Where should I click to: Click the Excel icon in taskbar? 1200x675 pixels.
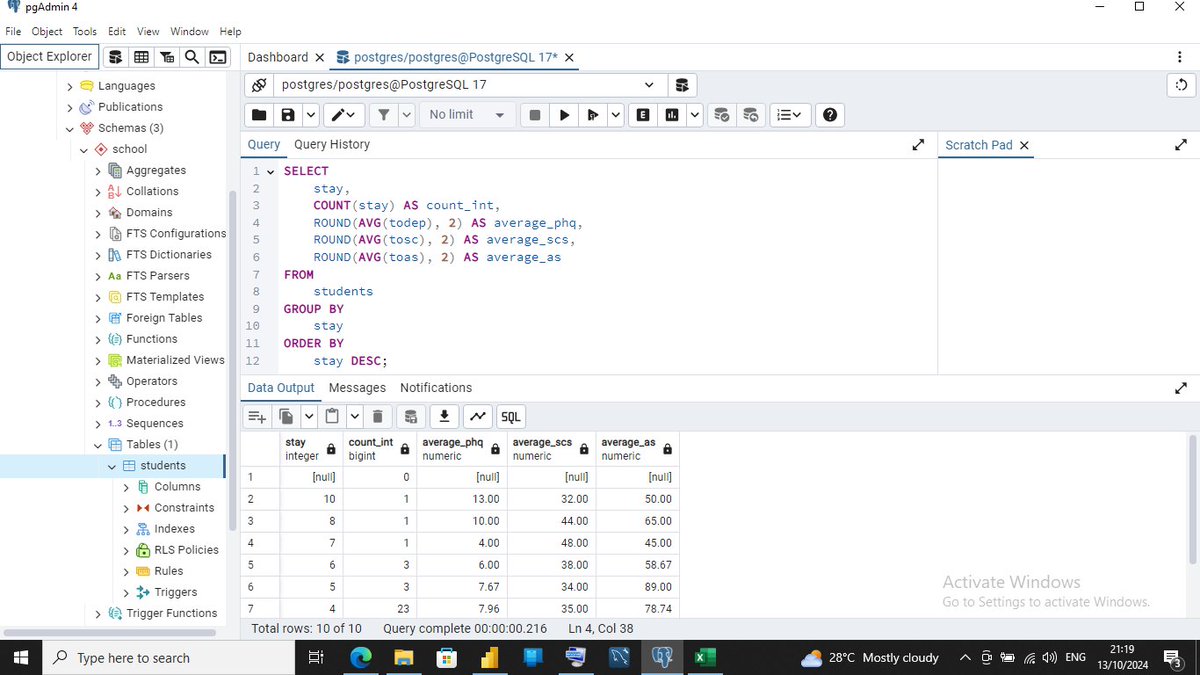[704, 657]
